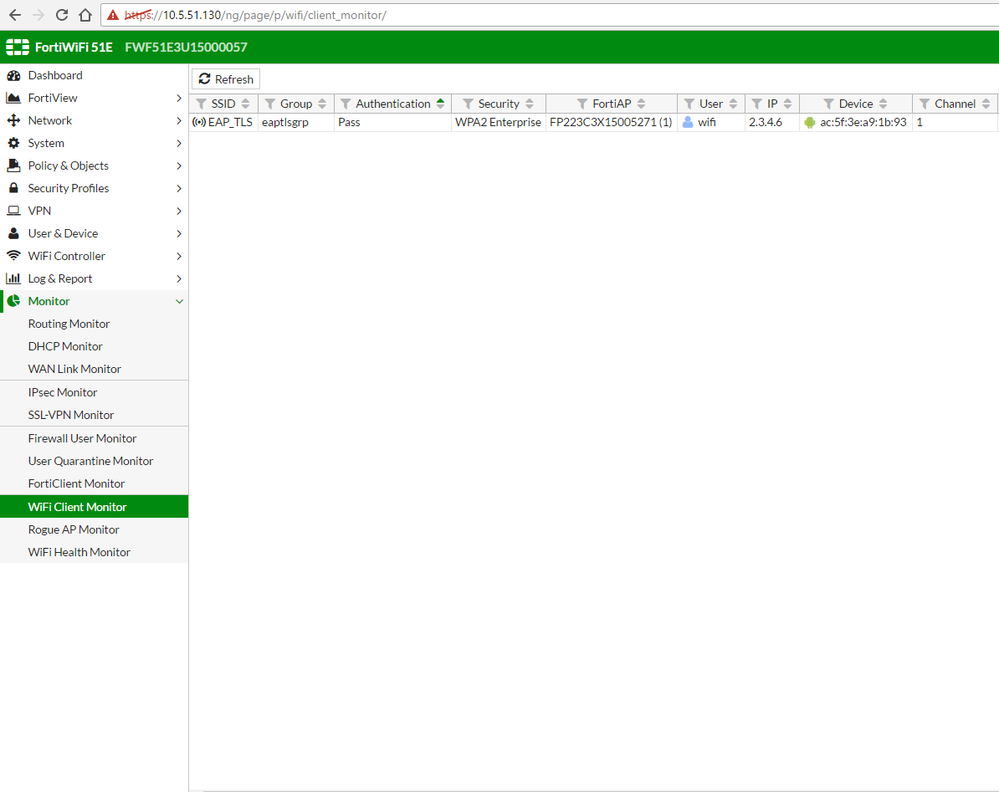Click the Network cross-arrows icon
Image resolution: width=999 pixels, height=792 pixels.
[13, 120]
